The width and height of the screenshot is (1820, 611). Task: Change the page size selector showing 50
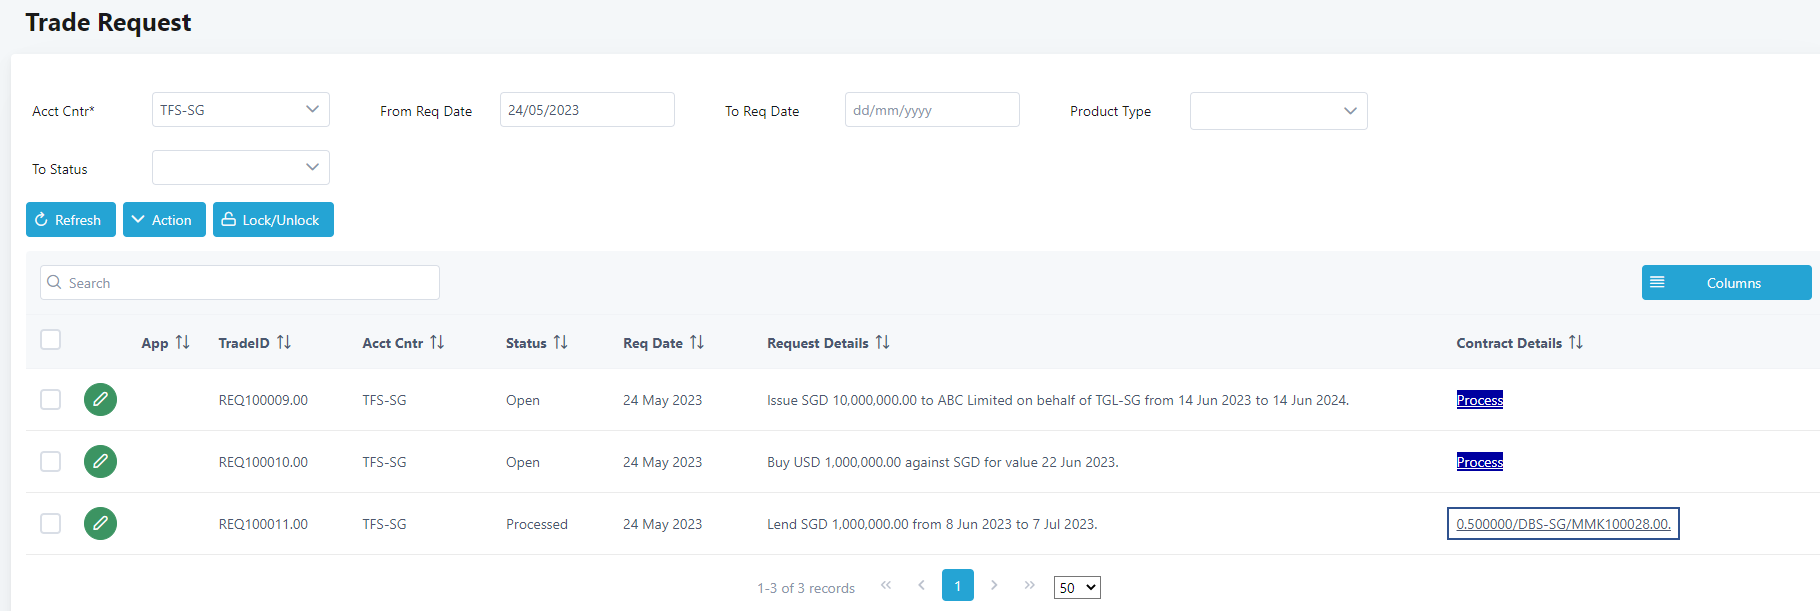point(1077,588)
